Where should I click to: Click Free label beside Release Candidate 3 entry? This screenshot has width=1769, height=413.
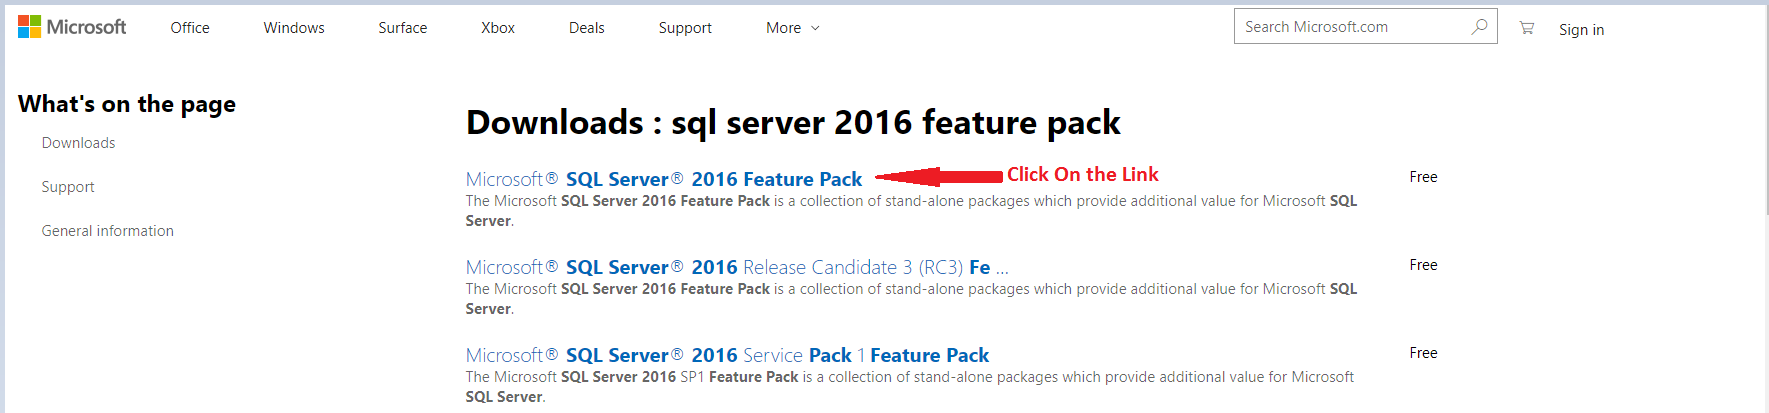[x=1423, y=265]
